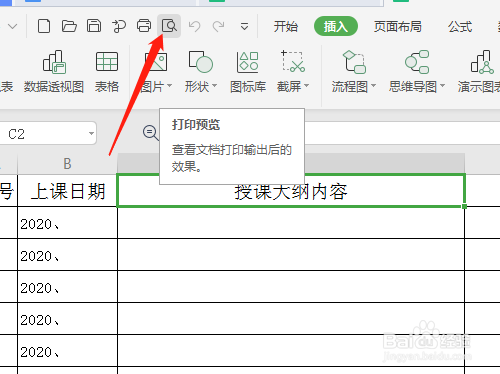Open the 开始 tab
Image resolution: width=500 pixels, height=374 pixels.
pos(286,26)
